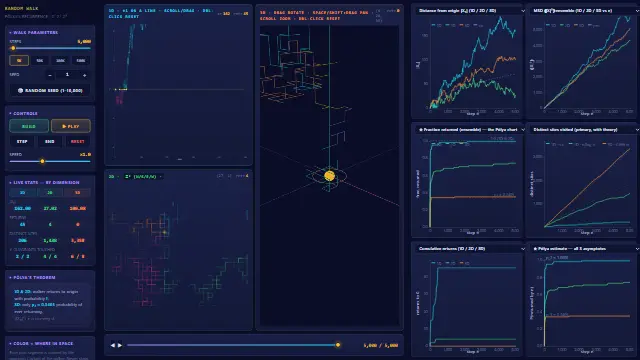
Task: Click the Speed slider handle
Action: coord(42,161)
